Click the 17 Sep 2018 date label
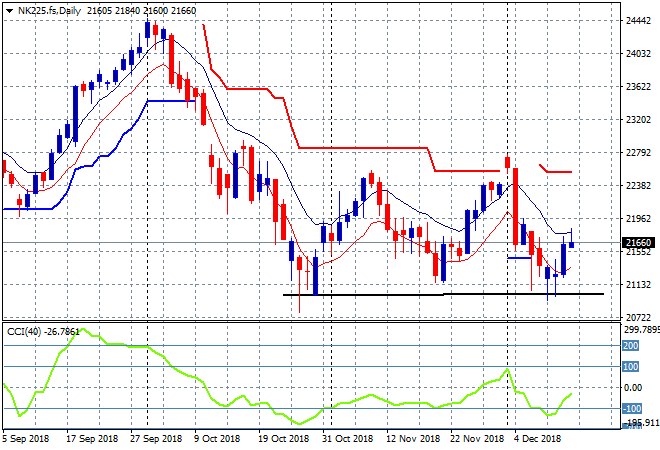Viewport: 660px width, 450px height. point(92,439)
